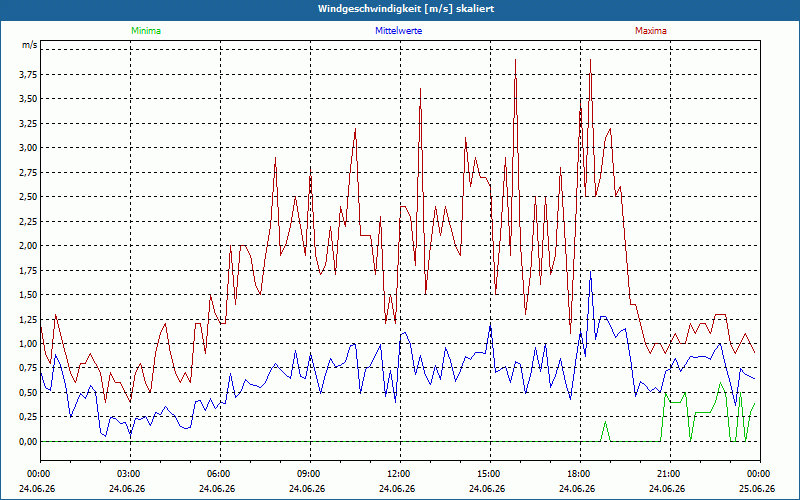This screenshot has width=800, height=500.
Task: Click the 2,75 y-axis value
Action: coord(28,172)
